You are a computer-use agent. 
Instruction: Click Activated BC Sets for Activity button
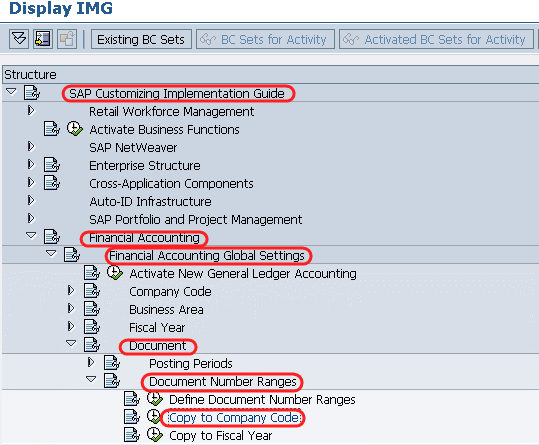tap(437, 40)
